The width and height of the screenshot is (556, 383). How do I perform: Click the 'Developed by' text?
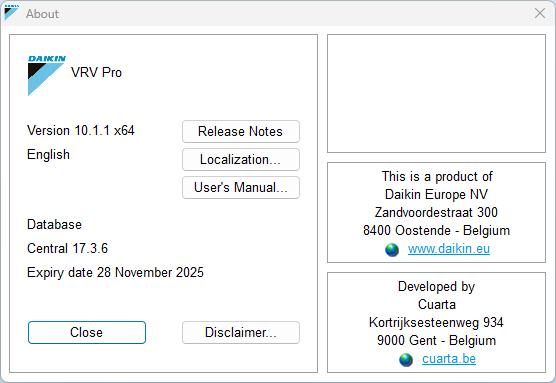pos(437,287)
